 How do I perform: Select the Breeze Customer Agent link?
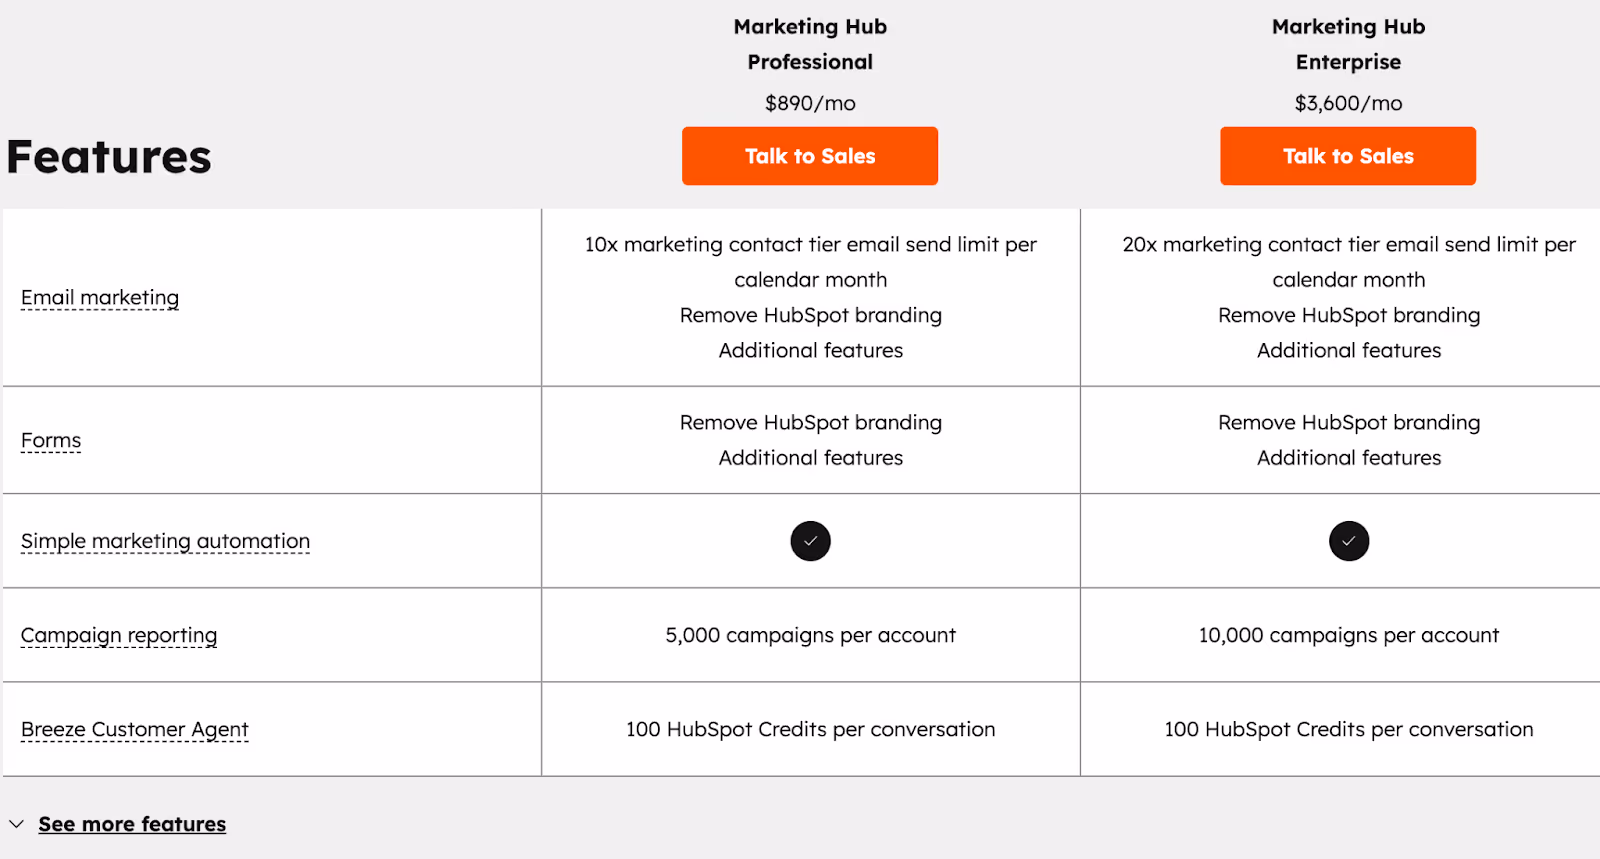pos(134,729)
